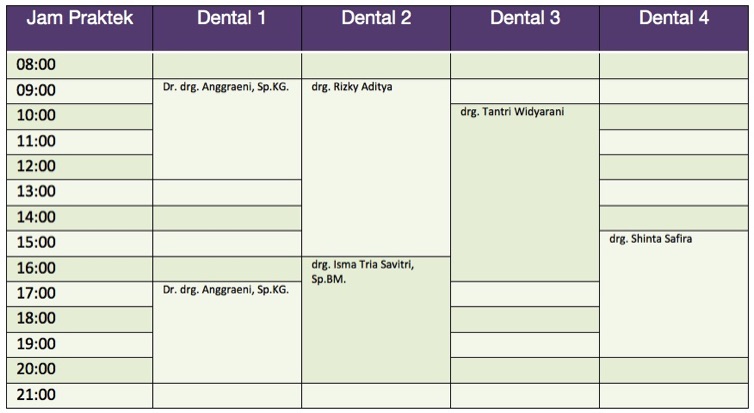This screenshot has height=413, width=754.
Task: Click the empty Dental 4 cell at 08:00
Action: (675, 65)
